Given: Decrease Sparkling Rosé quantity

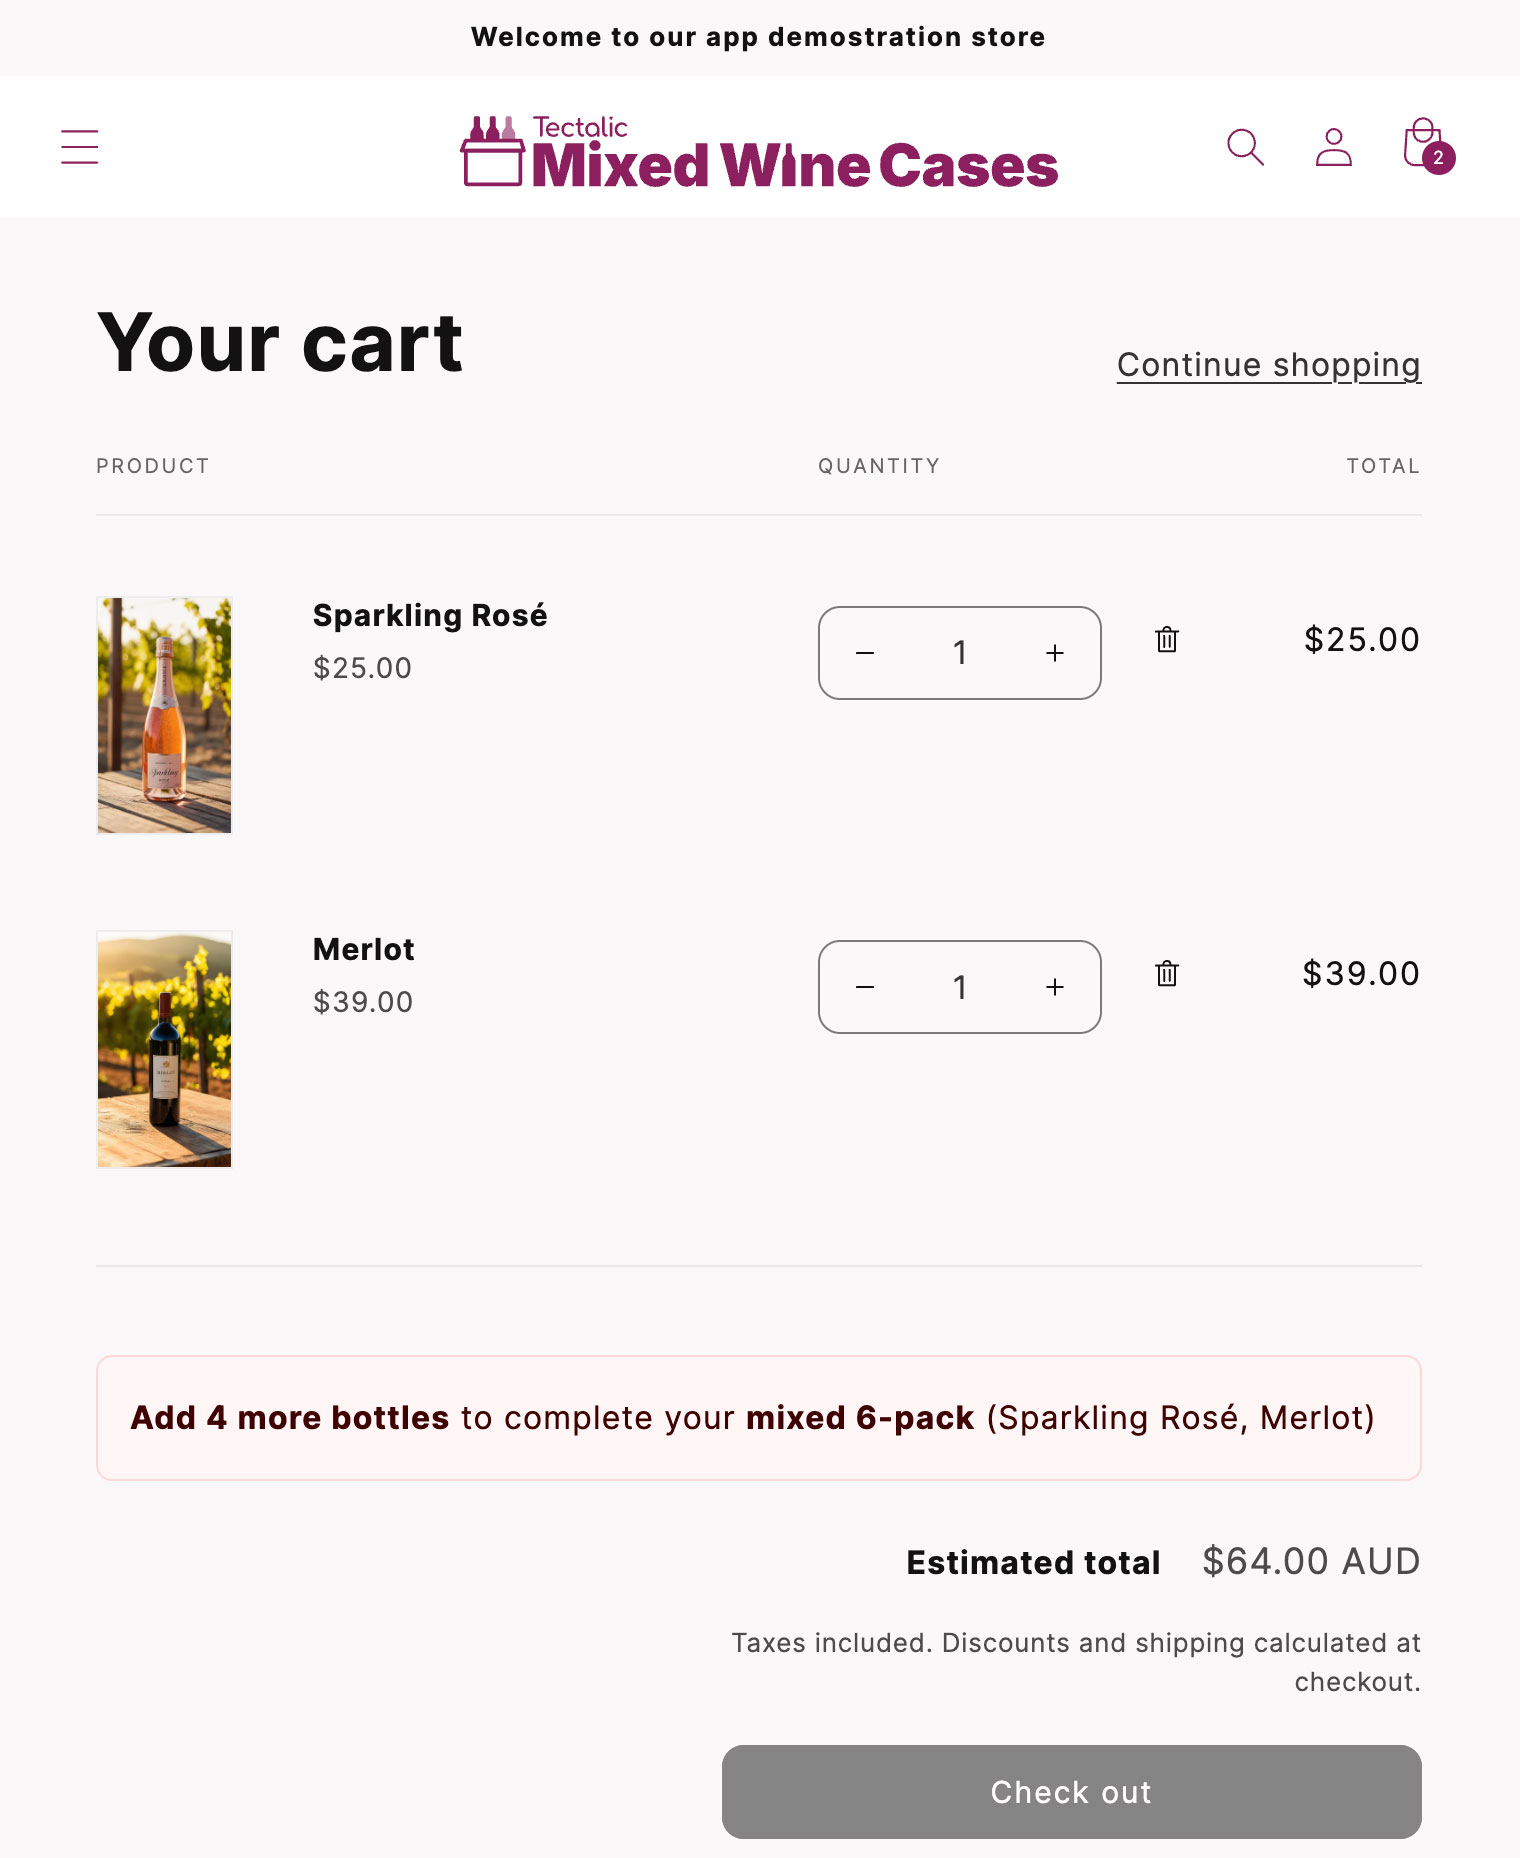Looking at the screenshot, I should (x=865, y=653).
